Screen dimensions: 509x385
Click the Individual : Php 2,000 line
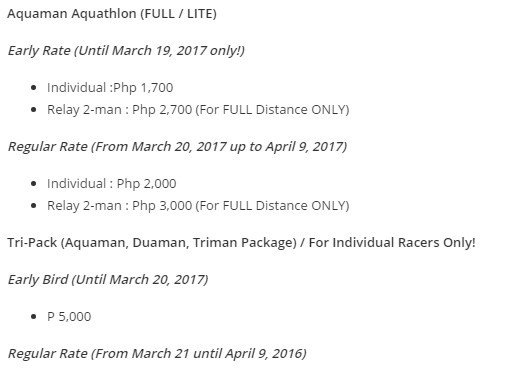pos(112,184)
